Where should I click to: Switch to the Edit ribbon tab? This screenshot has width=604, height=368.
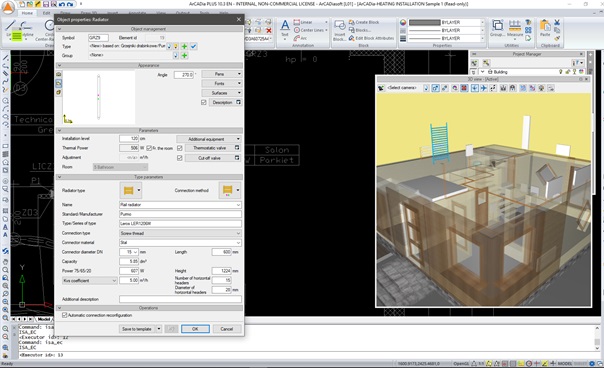pos(46,13)
